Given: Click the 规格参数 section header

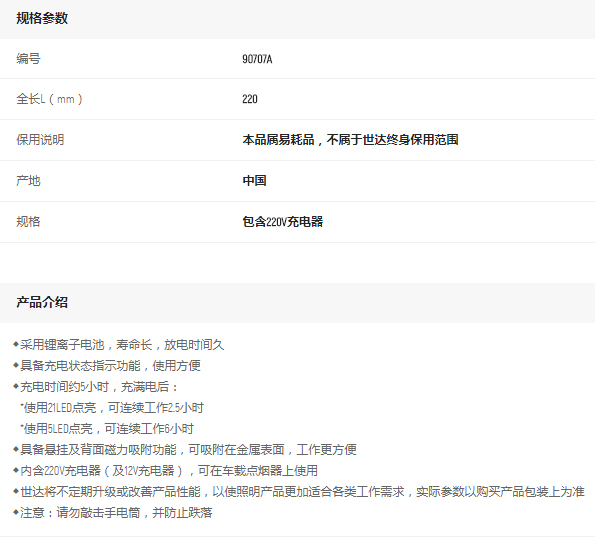Looking at the screenshot, I should coord(42,18).
